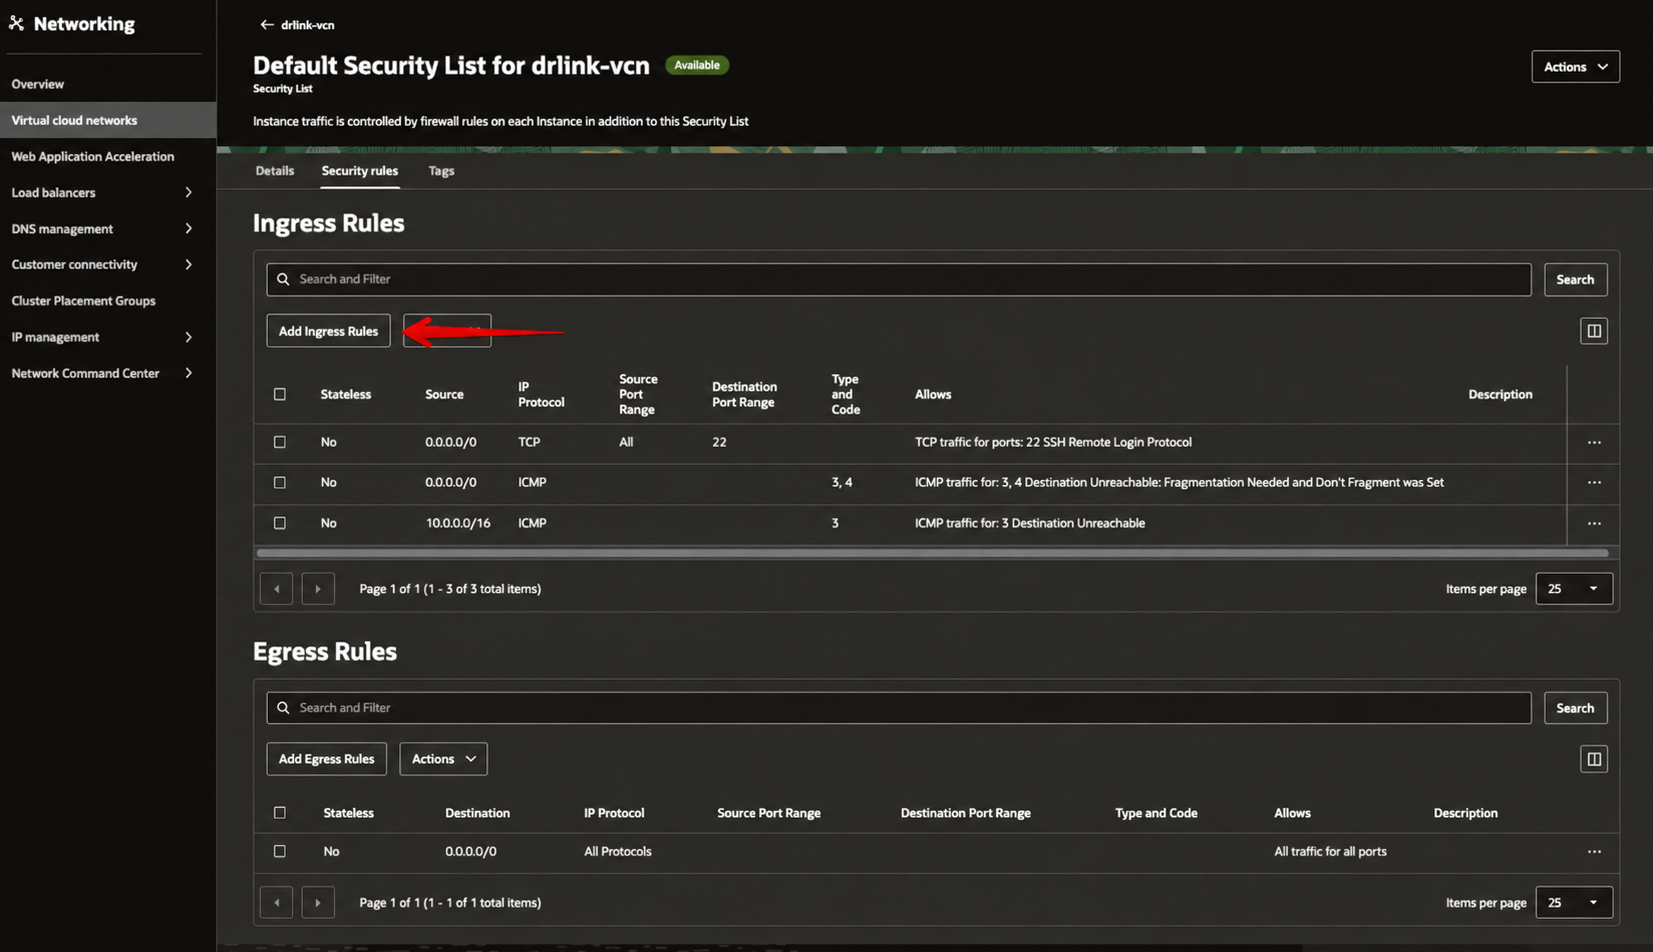Click the Networking tools icon
The image size is (1653, 952).
click(16, 23)
